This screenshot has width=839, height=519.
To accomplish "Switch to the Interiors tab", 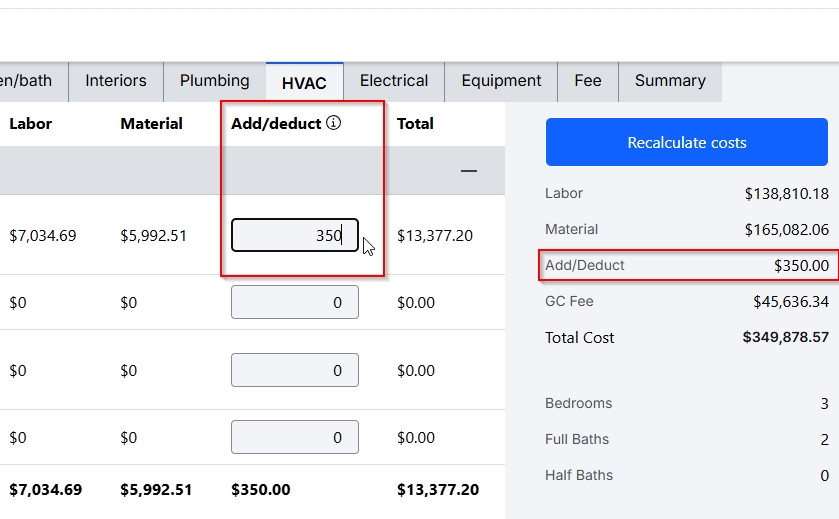I will click(116, 81).
